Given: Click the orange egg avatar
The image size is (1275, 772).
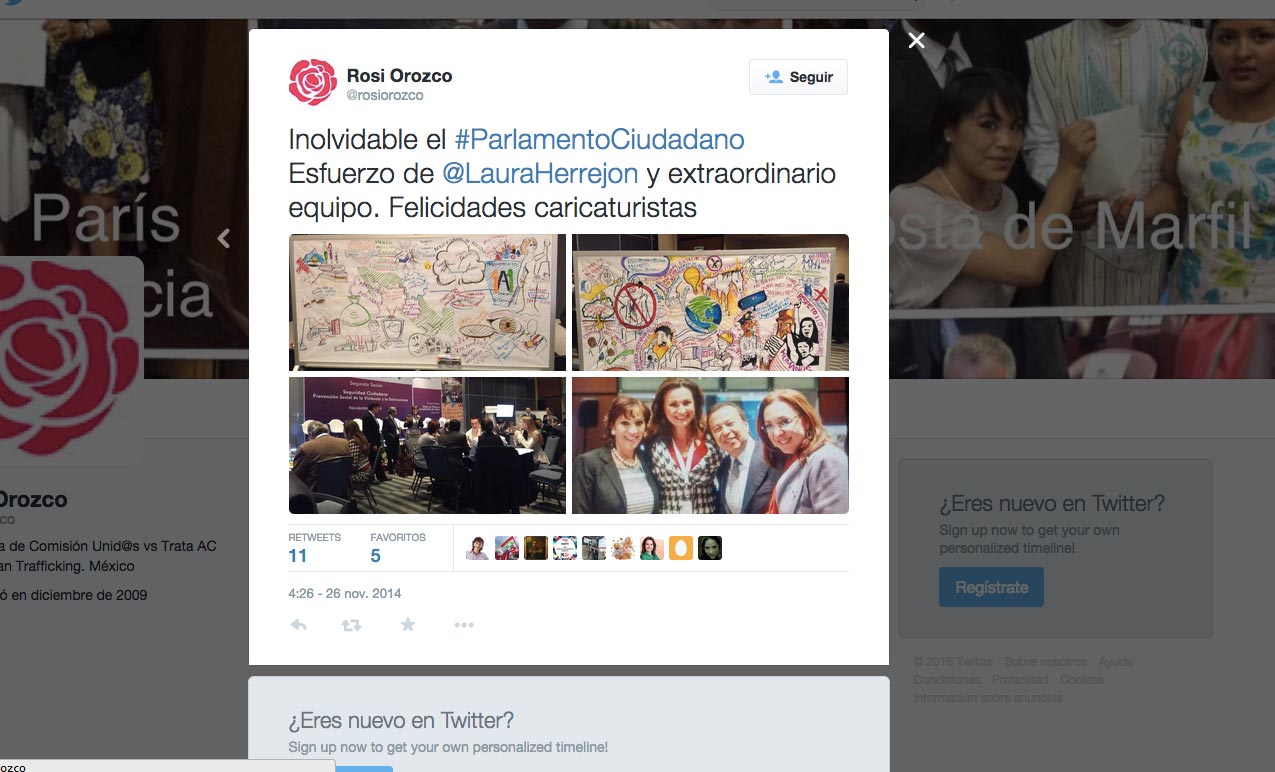Looking at the screenshot, I should tap(681, 548).
